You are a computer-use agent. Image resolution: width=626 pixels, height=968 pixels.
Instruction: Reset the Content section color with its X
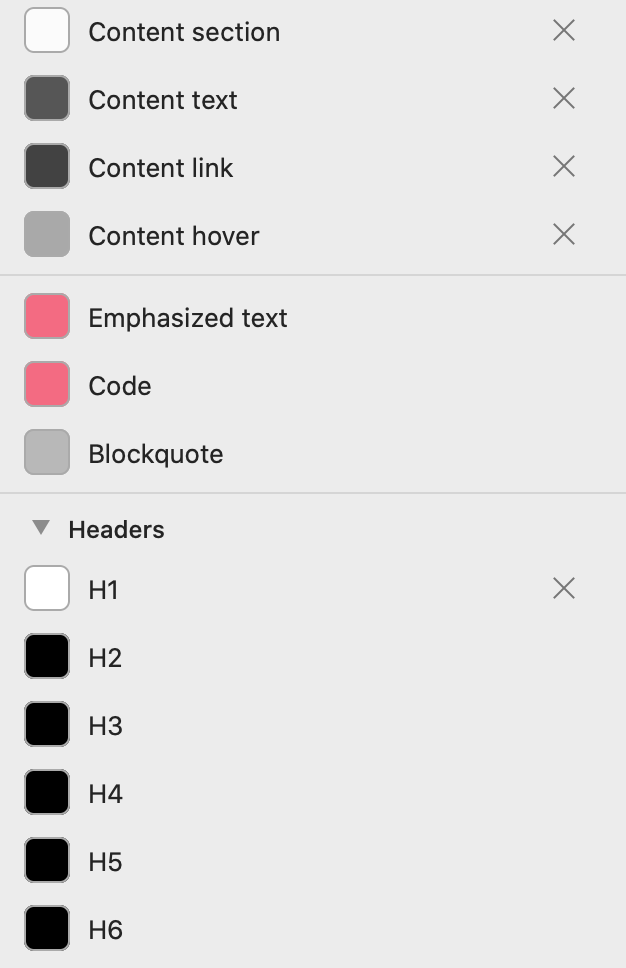coord(564,31)
